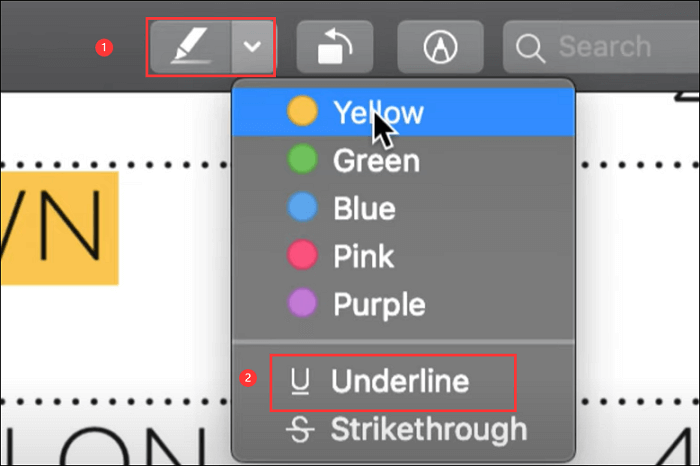700x466 pixels.
Task: Click the highlighter pen tool icon
Action: 189,47
